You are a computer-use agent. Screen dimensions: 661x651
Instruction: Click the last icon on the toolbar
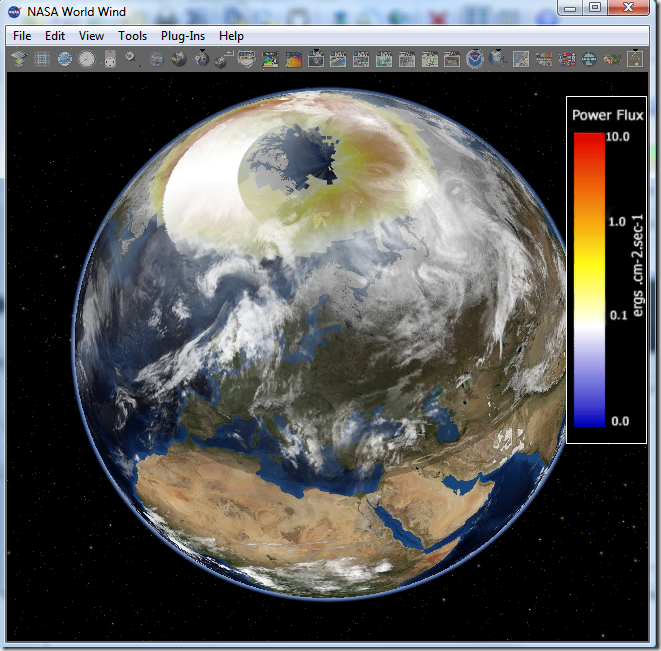[x=635, y=60]
